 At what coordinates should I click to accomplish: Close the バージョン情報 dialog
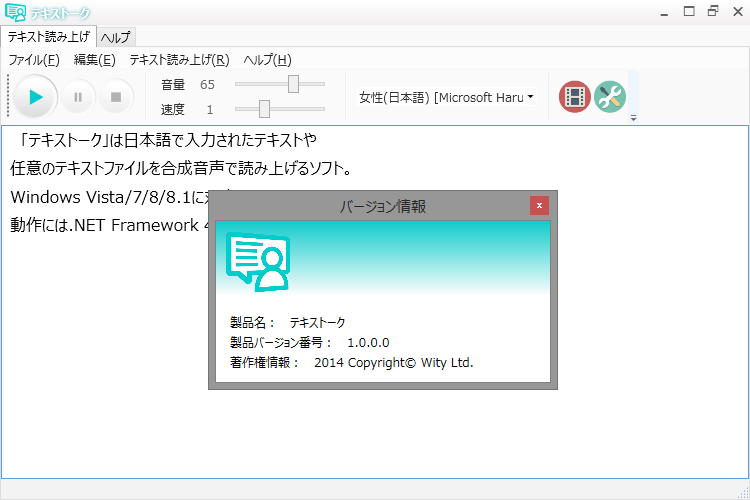pyautogui.click(x=539, y=206)
